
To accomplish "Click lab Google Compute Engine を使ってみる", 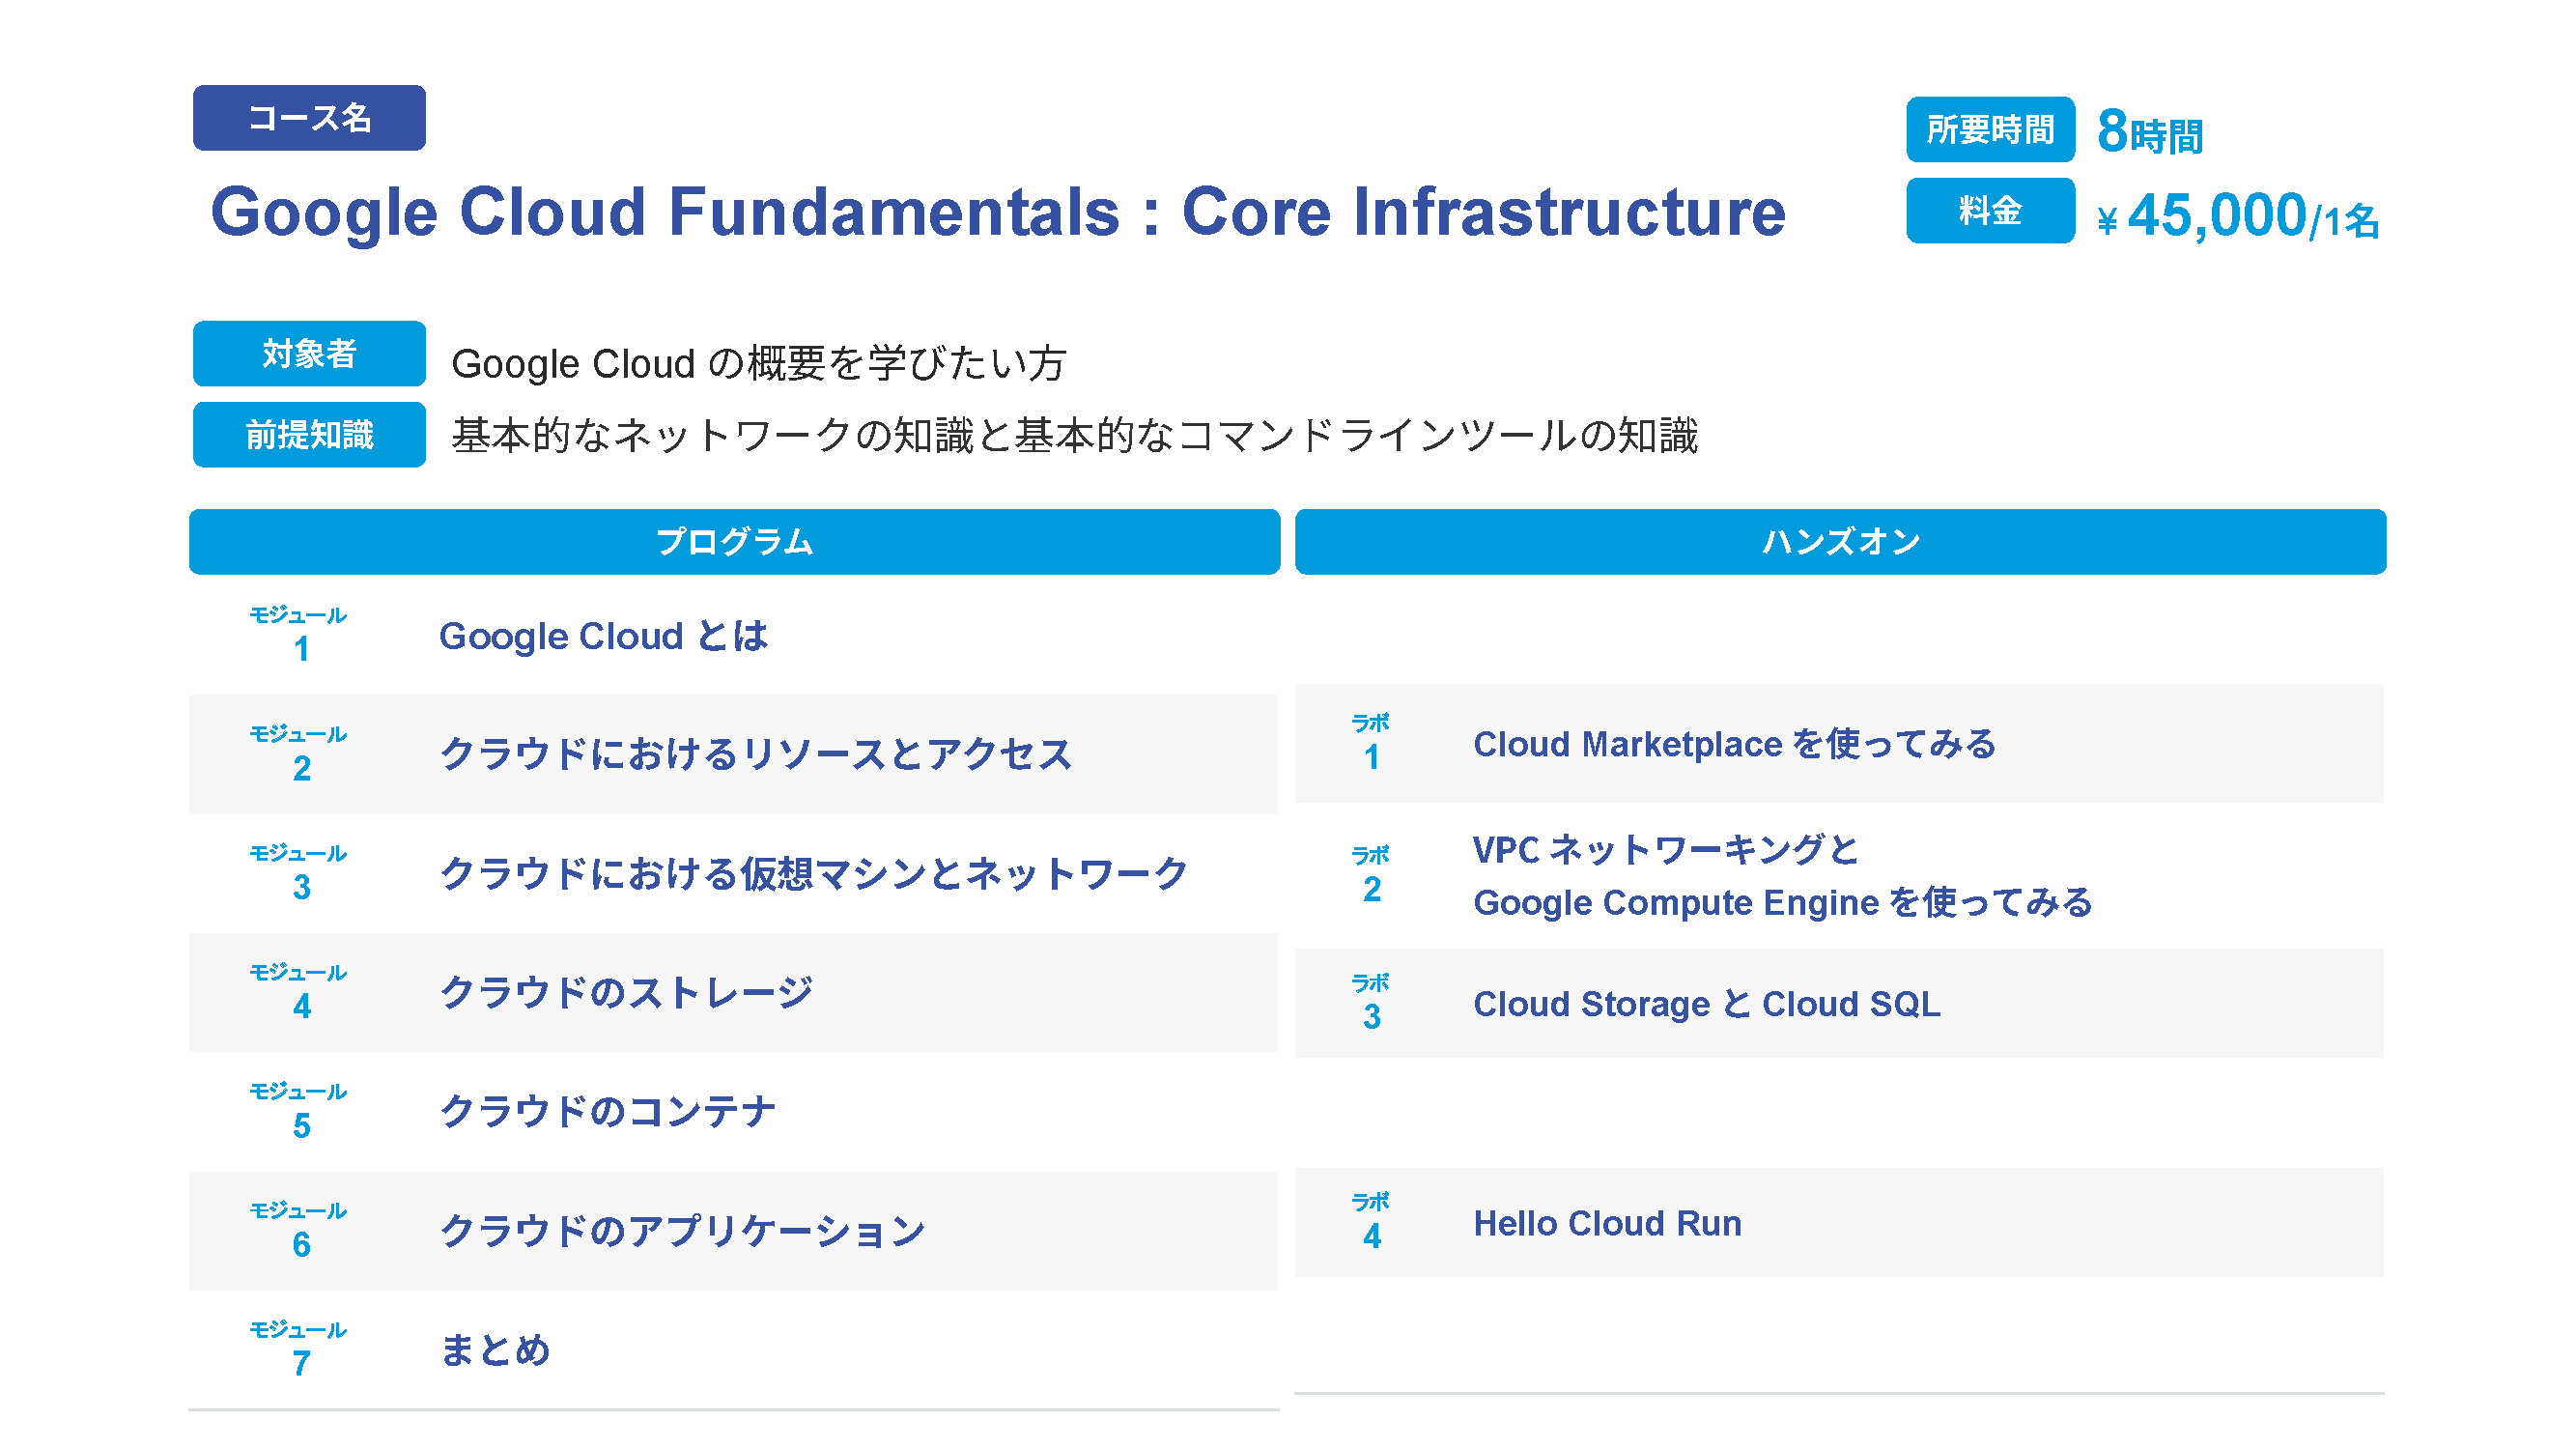I will (1782, 902).
